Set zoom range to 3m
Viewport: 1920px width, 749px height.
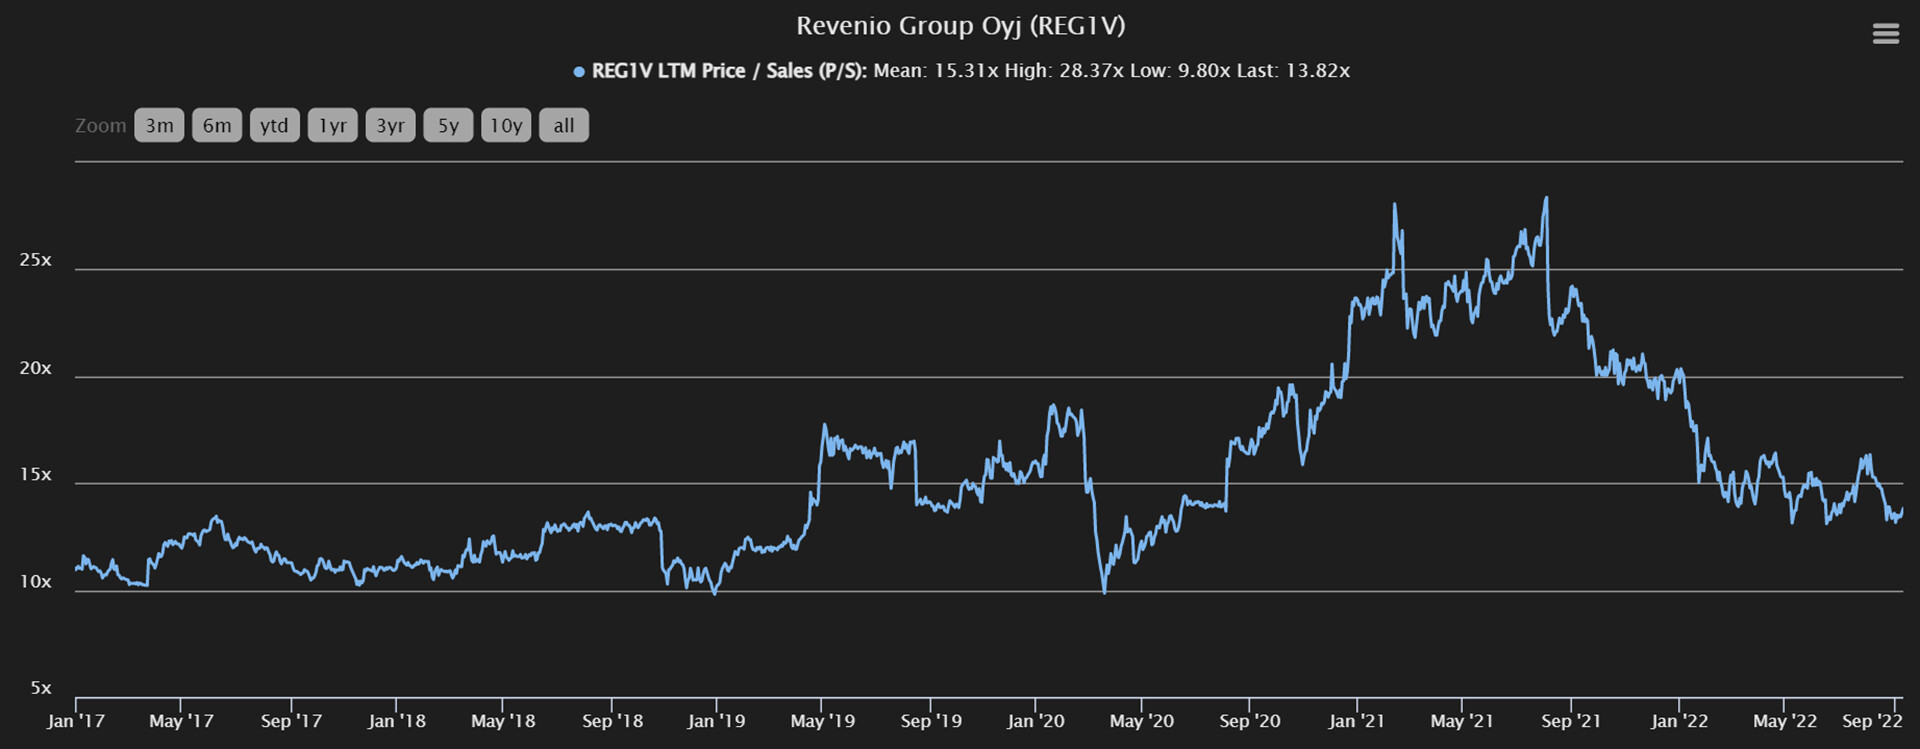coord(159,126)
